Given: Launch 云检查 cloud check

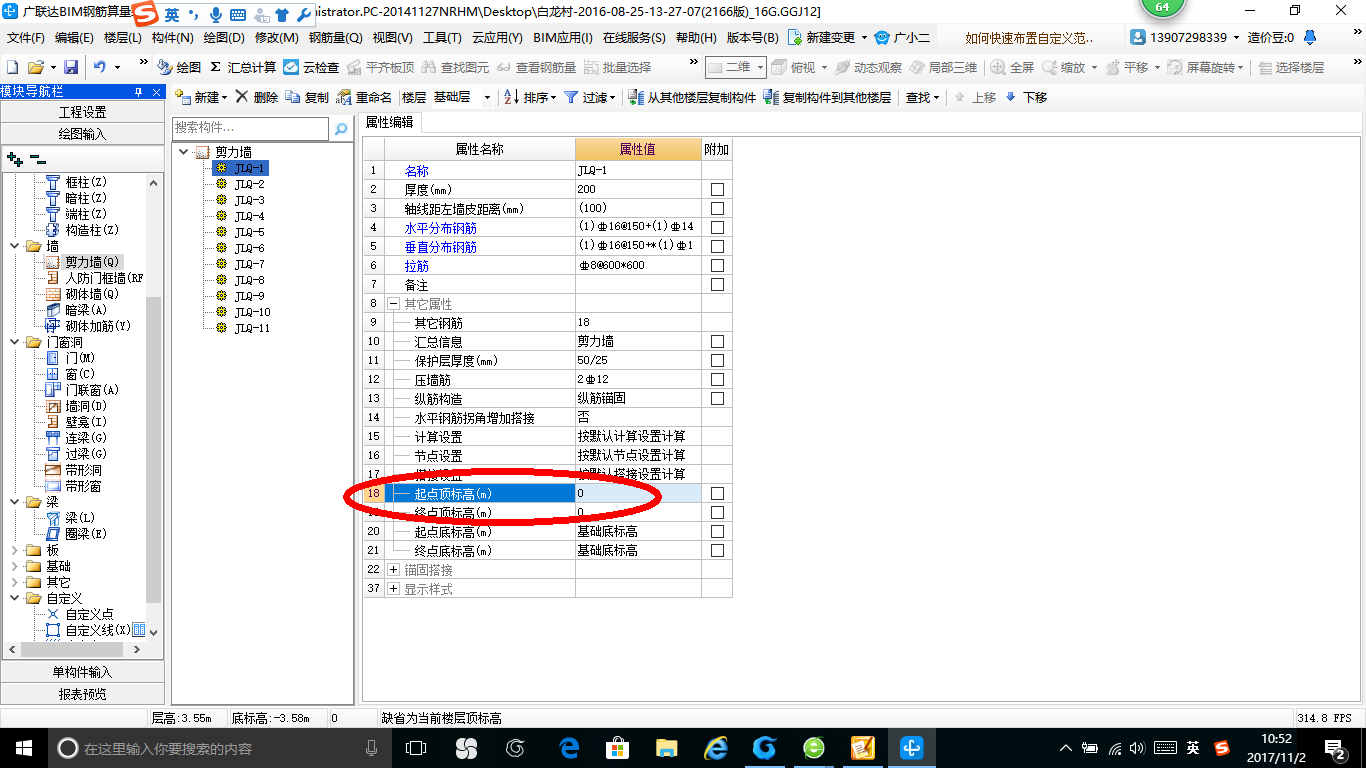Looking at the screenshot, I should click(311, 67).
